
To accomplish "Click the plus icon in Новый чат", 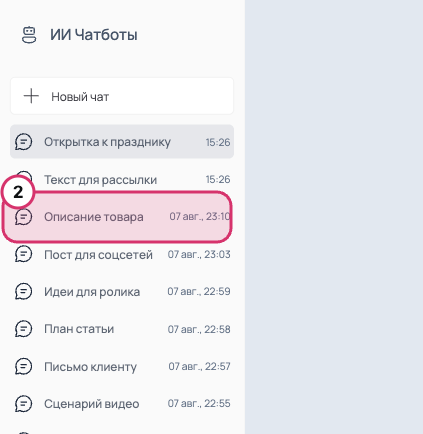I will 31,96.
